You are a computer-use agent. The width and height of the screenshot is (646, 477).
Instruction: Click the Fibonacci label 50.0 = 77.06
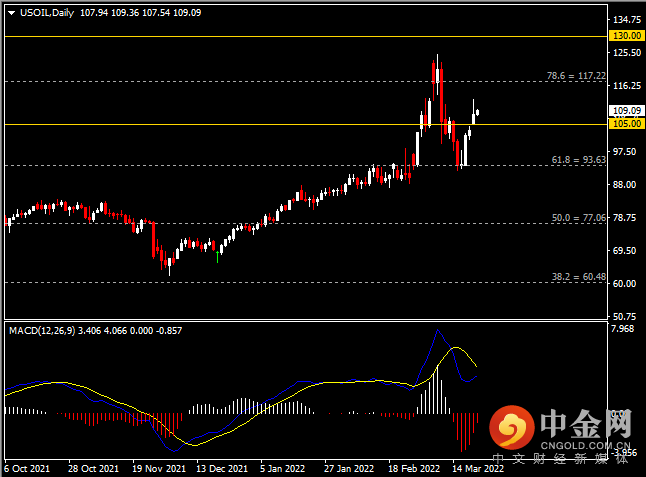pos(579,218)
